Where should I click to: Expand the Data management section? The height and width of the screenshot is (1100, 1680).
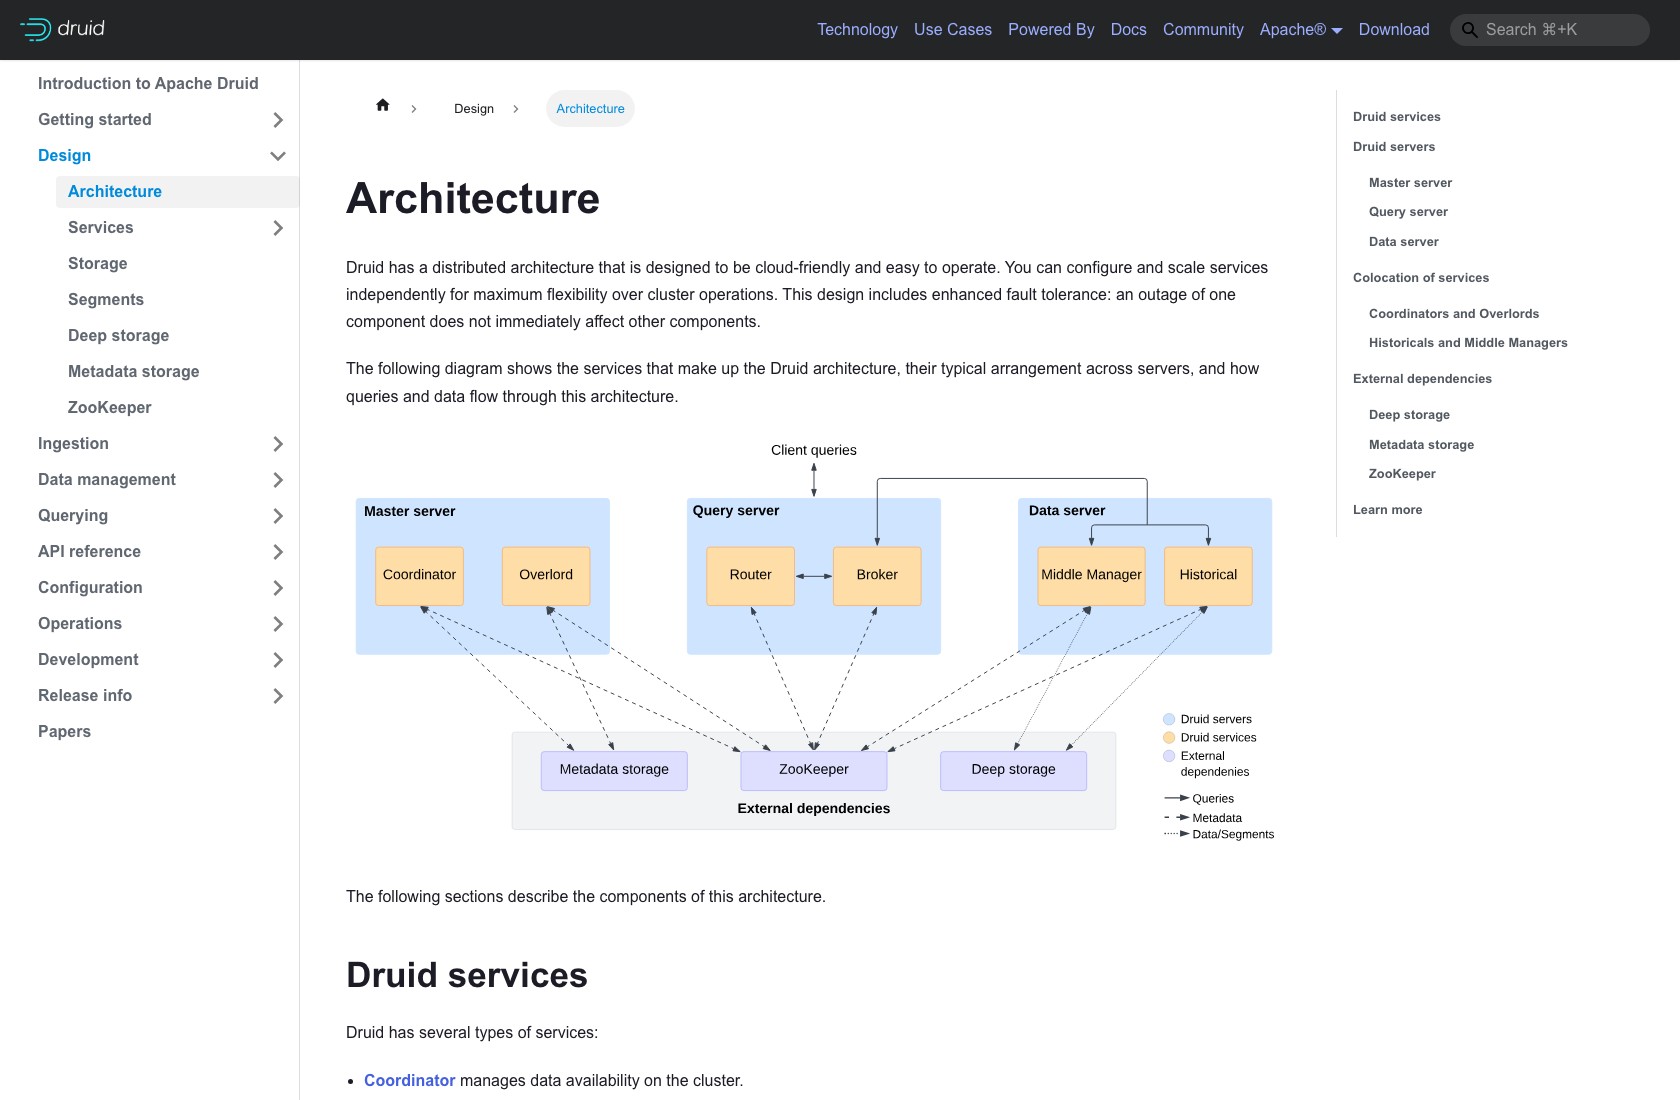[x=278, y=480]
